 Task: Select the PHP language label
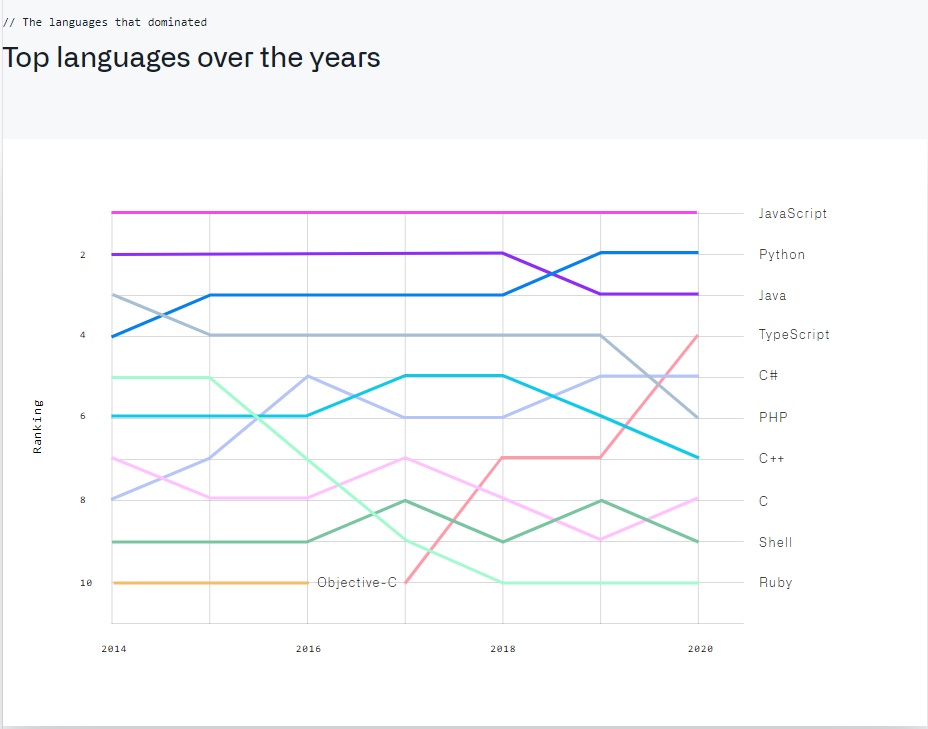click(x=773, y=417)
